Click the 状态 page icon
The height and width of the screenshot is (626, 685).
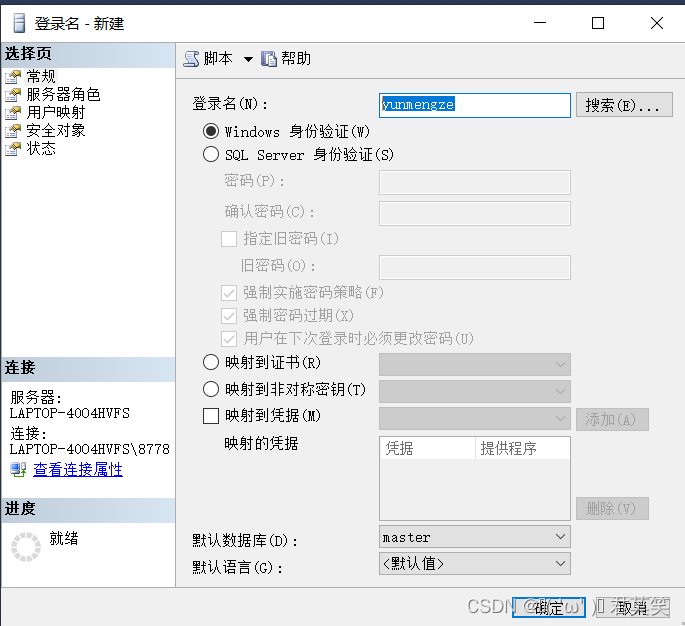point(13,149)
